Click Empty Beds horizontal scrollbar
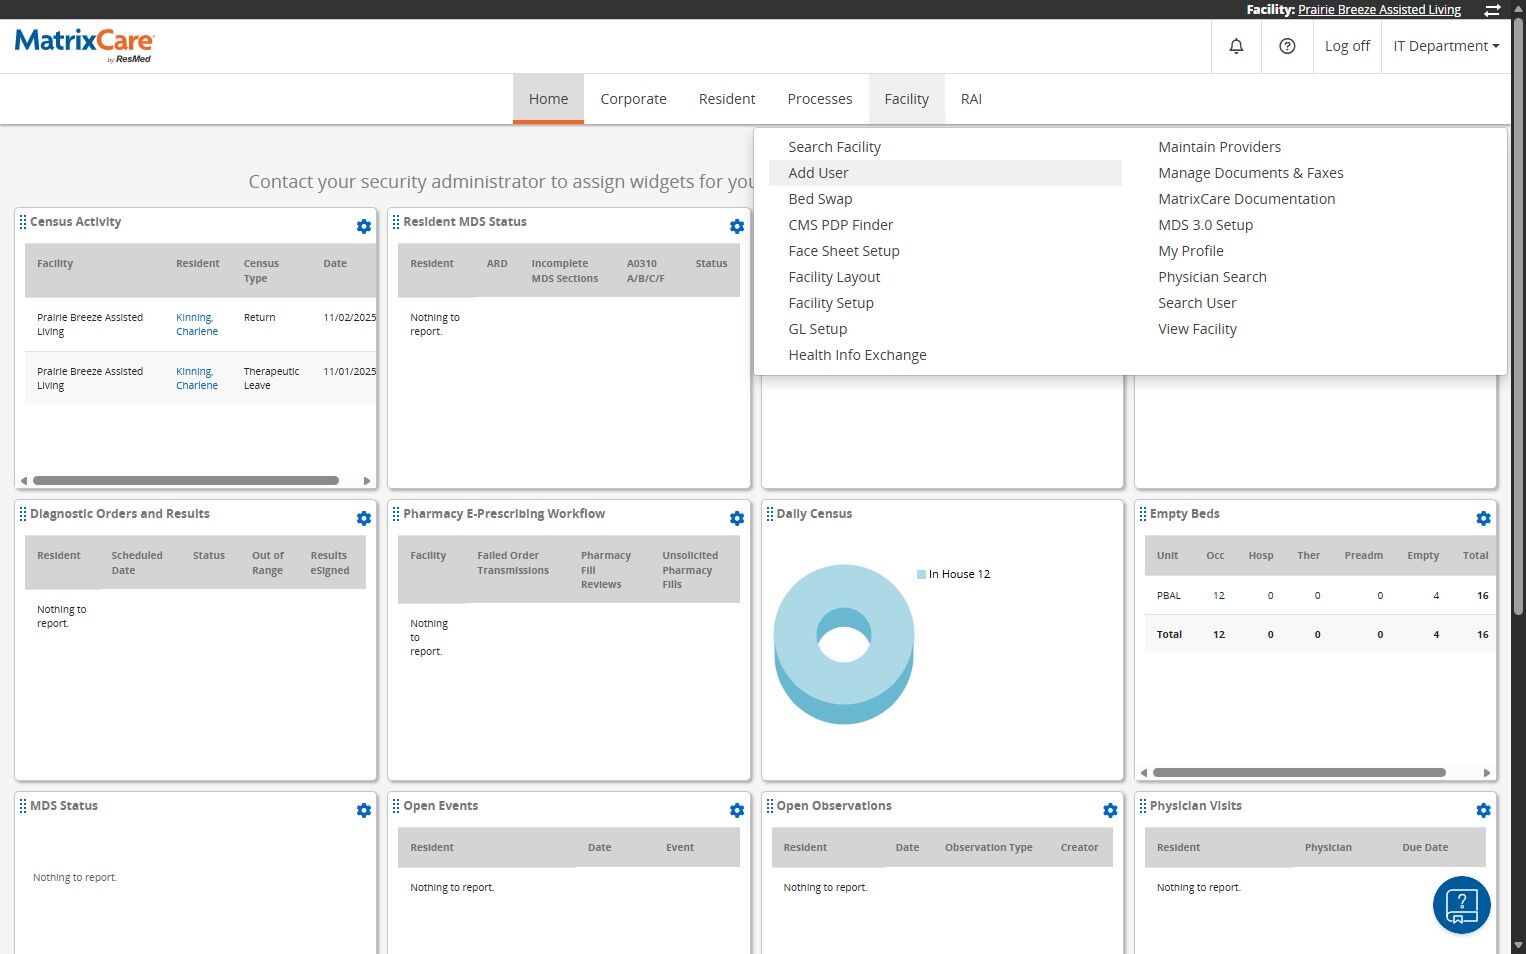The image size is (1526, 954). (1299, 773)
